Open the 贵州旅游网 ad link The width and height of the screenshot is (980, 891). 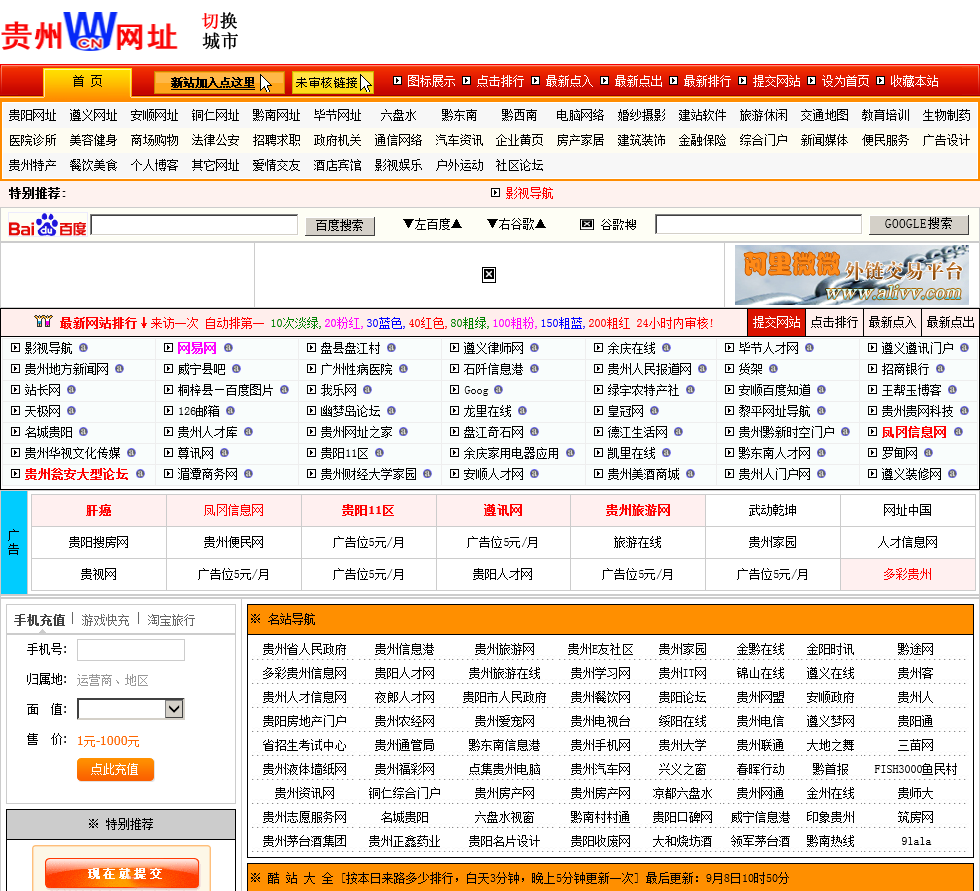tap(638, 510)
